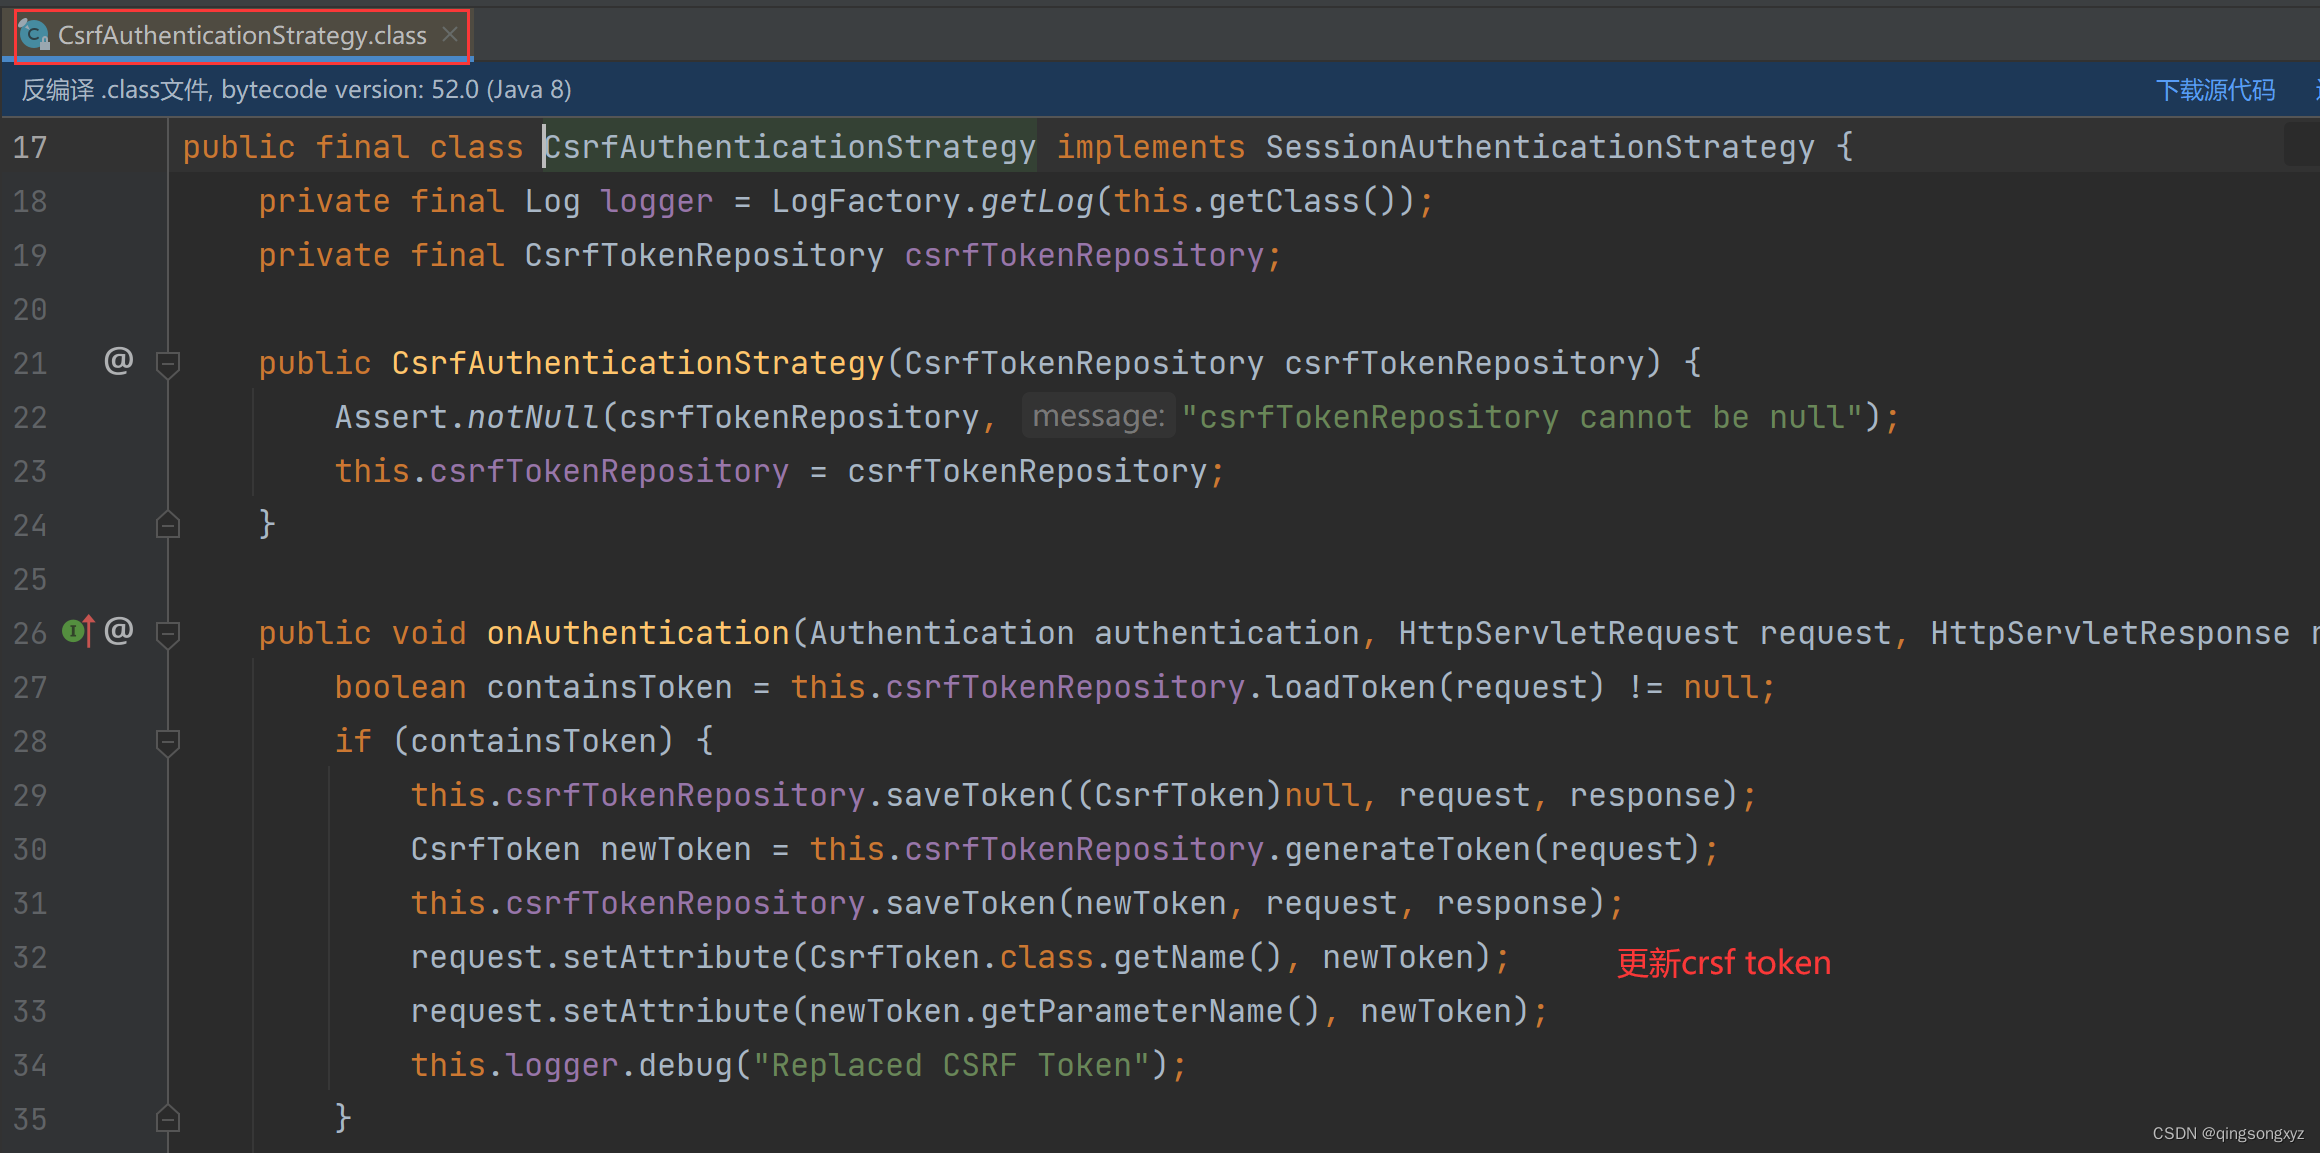The width and height of the screenshot is (2320, 1153).
Task: Click the logger field name on line 18
Action: tap(657, 202)
